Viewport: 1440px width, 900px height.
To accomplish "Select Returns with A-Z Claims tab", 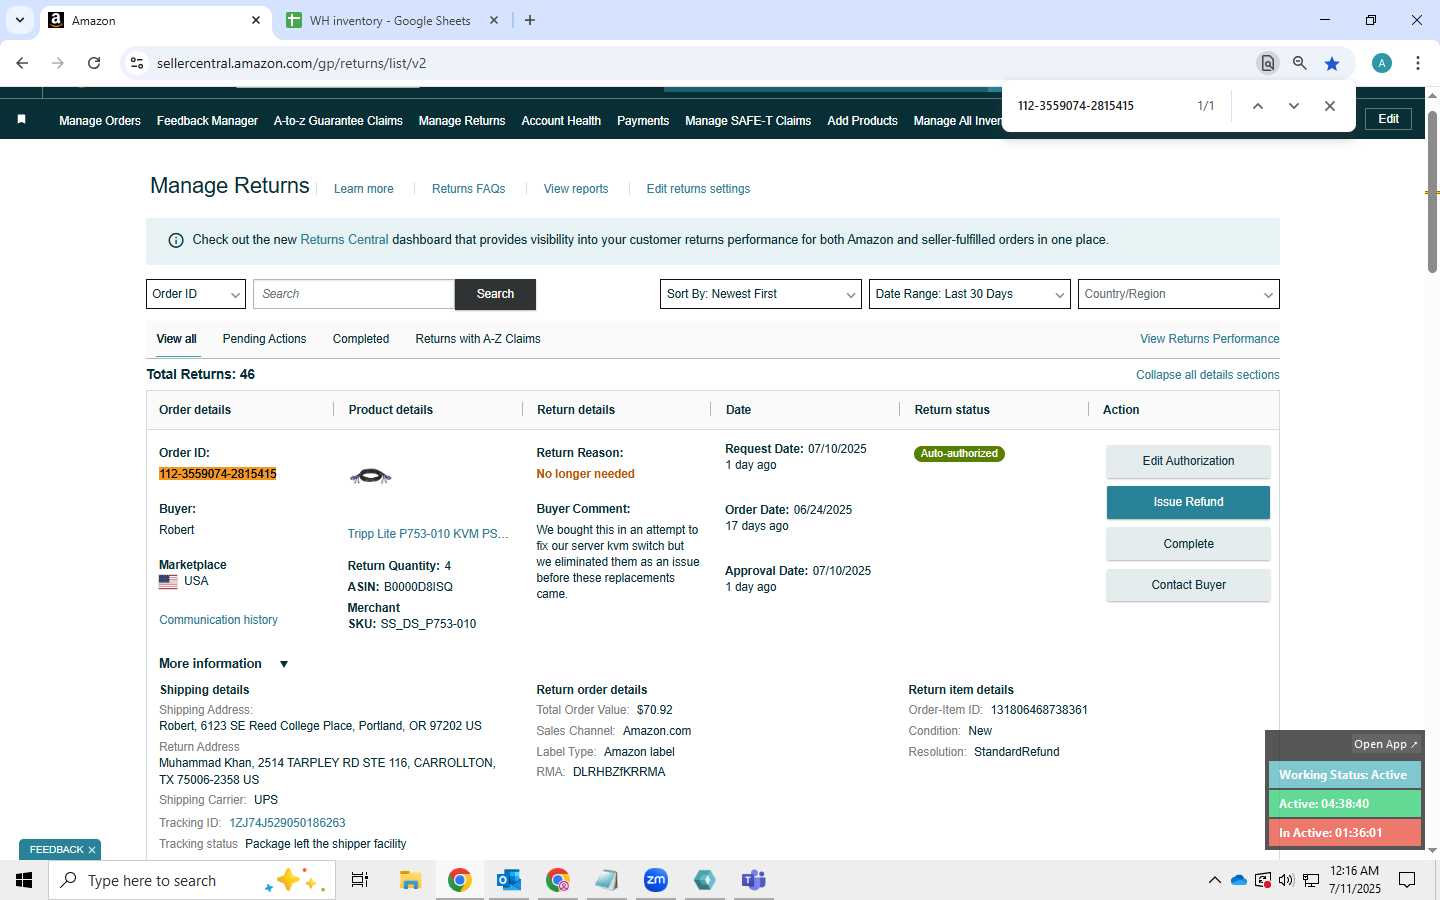I will tap(478, 339).
